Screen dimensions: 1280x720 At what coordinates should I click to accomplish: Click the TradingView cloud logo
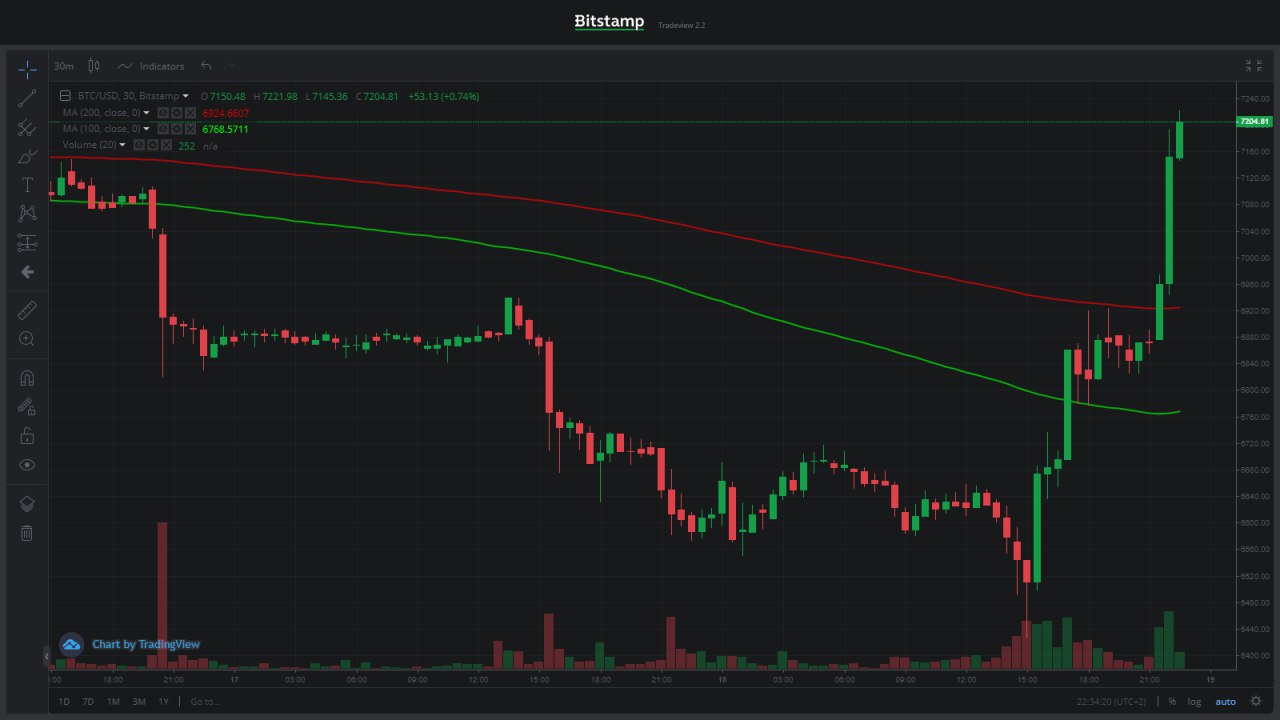point(70,644)
